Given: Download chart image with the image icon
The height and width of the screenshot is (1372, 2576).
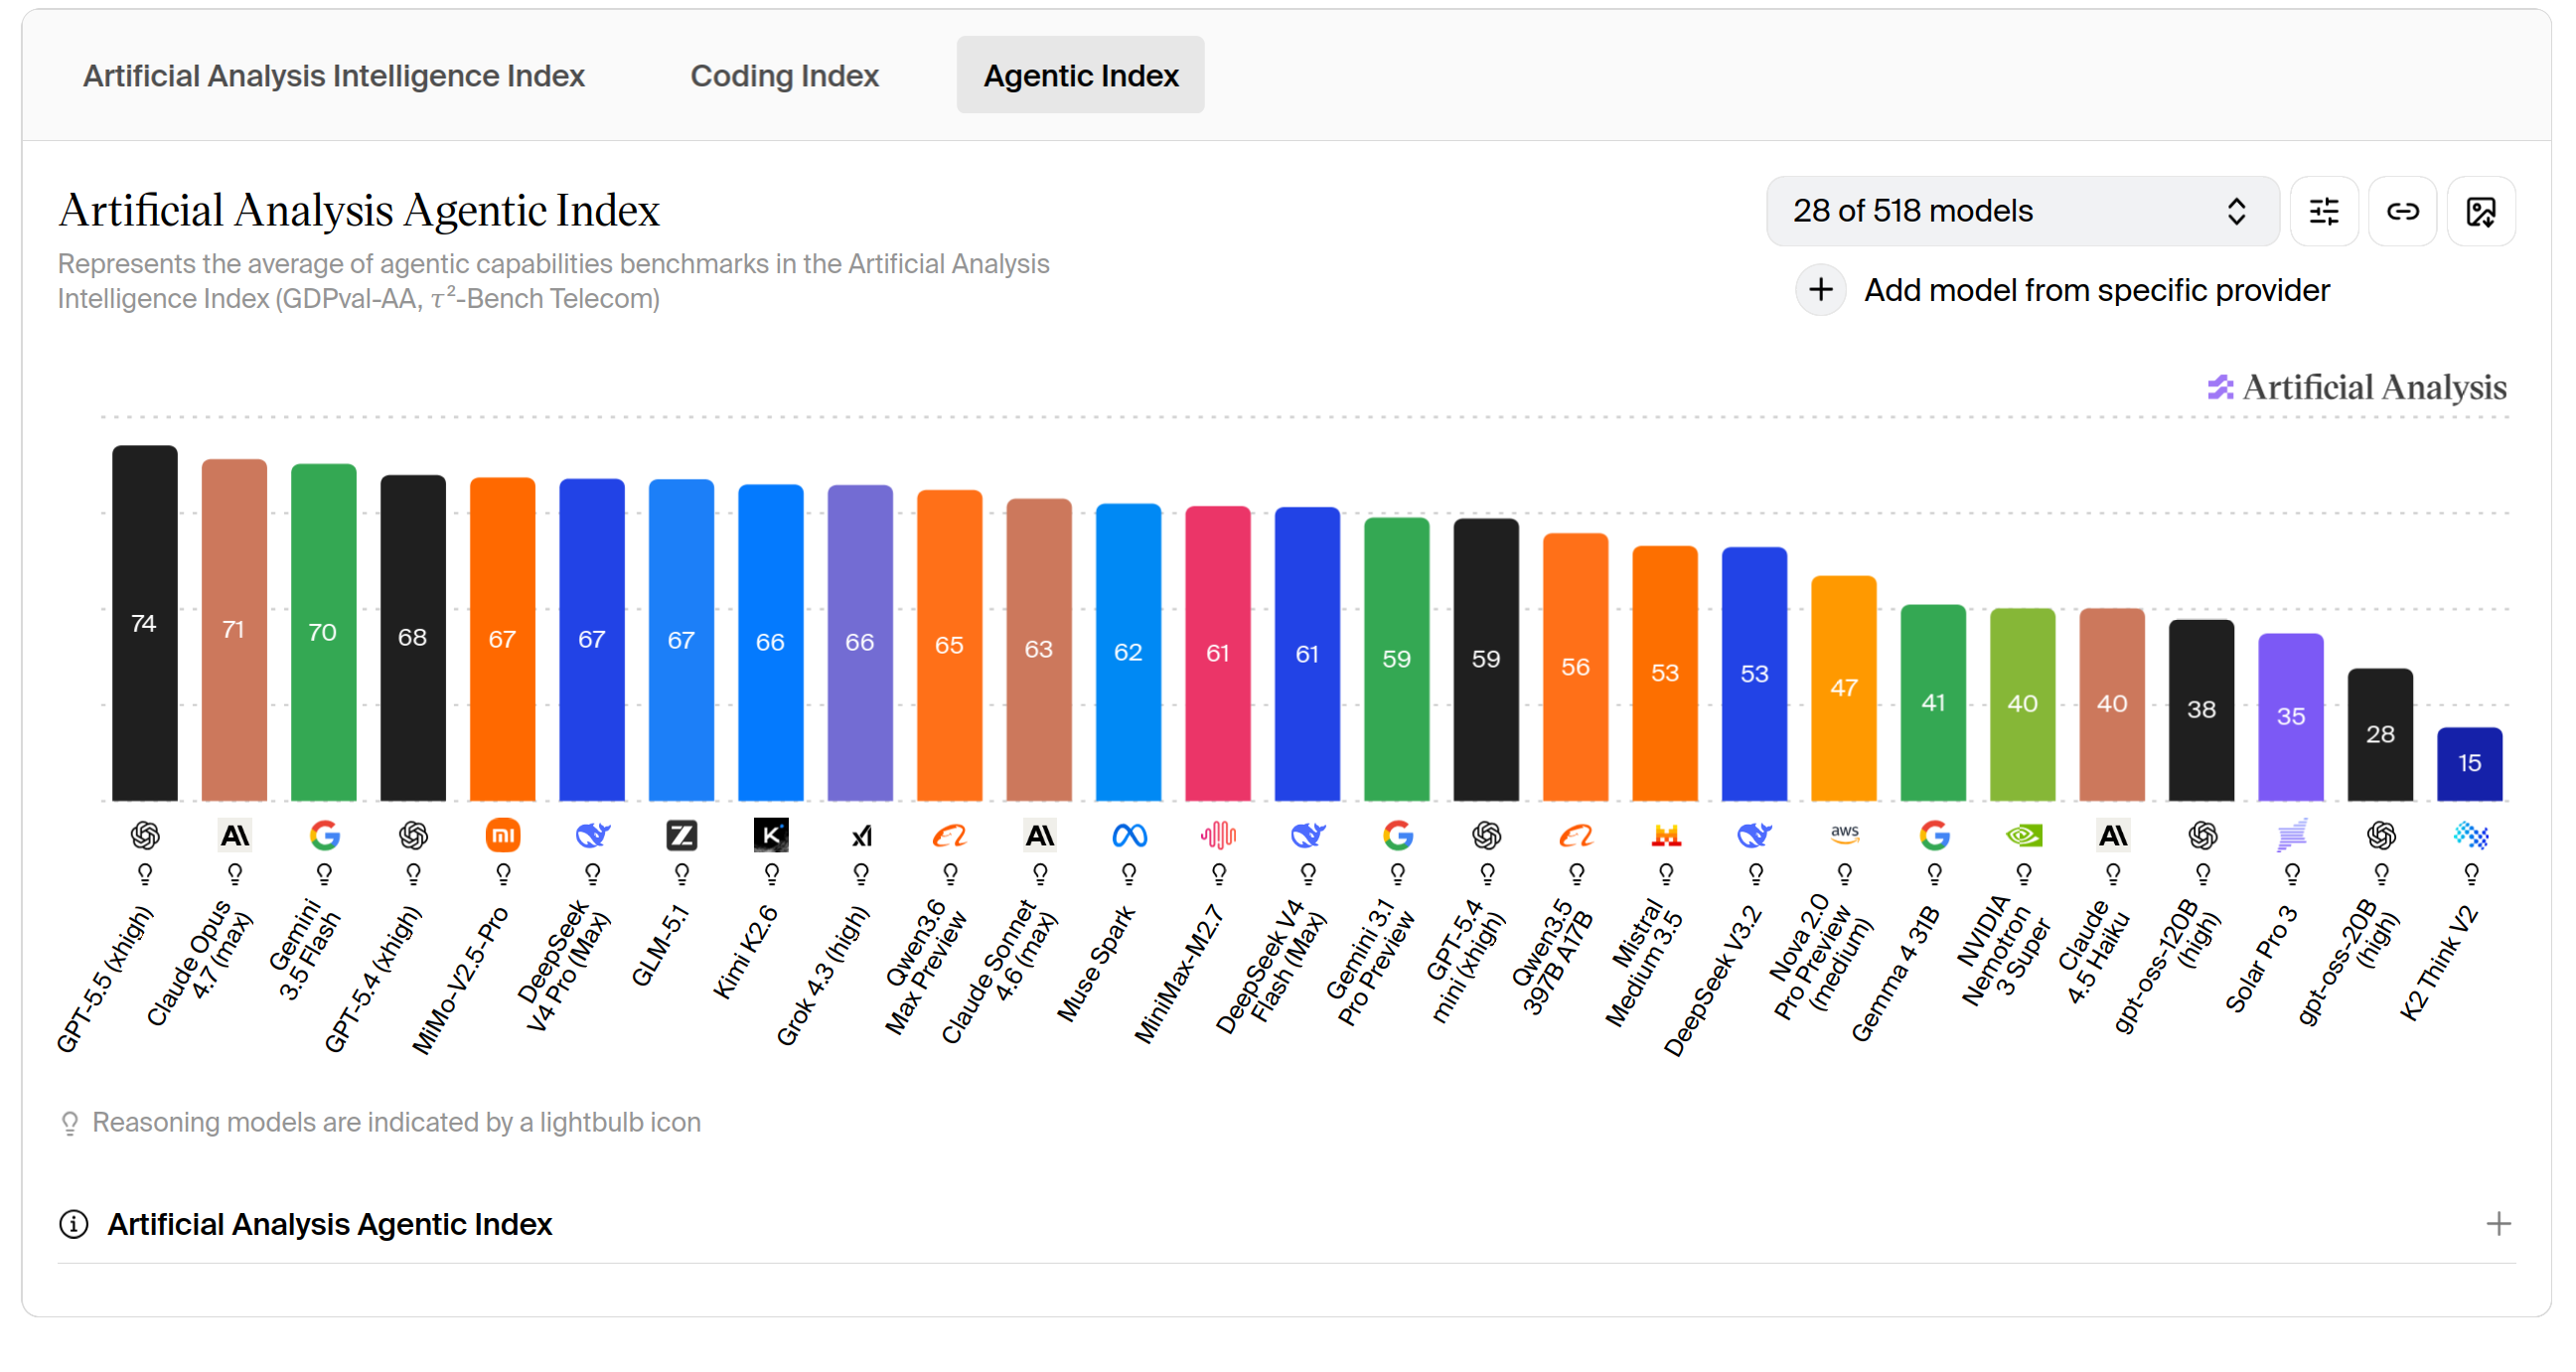Looking at the screenshot, I should (x=2481, y=211).
